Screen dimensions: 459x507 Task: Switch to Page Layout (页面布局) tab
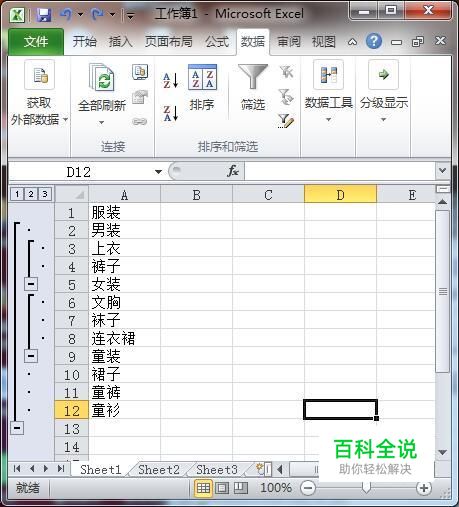(x=169, y=42)
